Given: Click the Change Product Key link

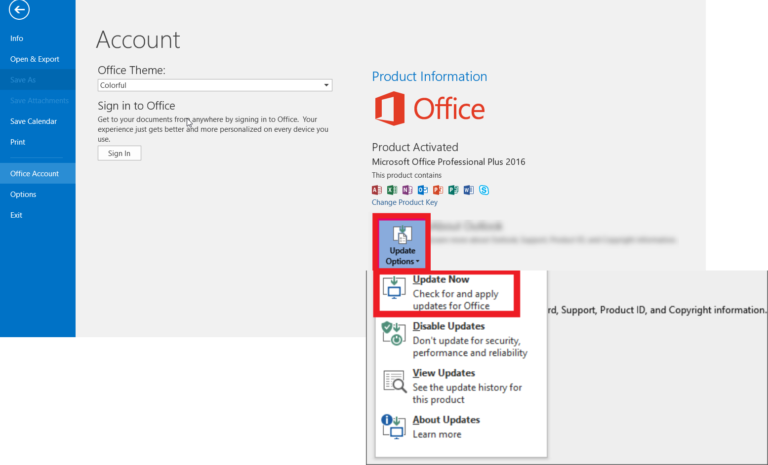Looking at the screenshot, I should 404,202.
